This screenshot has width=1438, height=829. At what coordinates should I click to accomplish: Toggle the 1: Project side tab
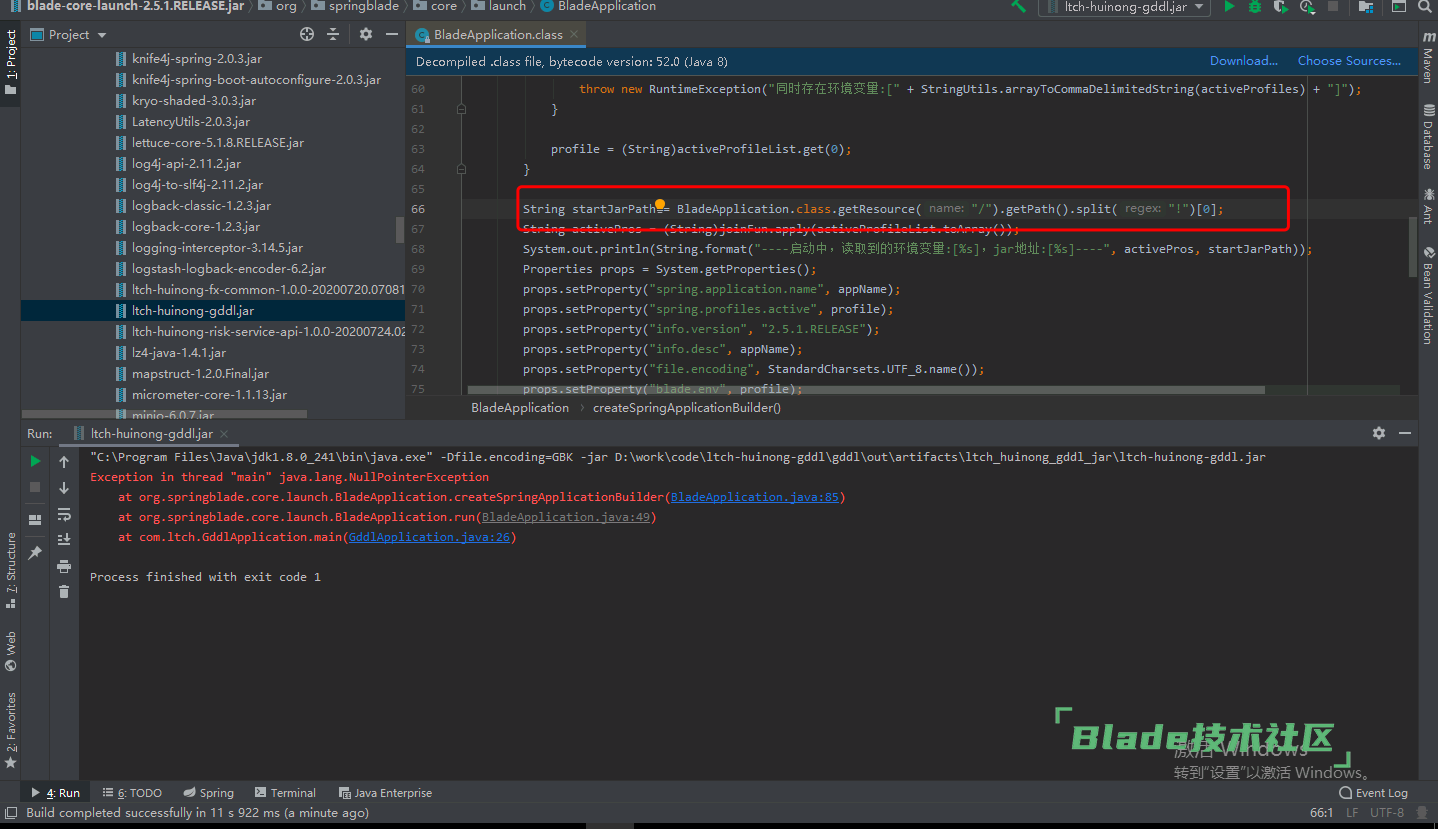click(10, 62)
